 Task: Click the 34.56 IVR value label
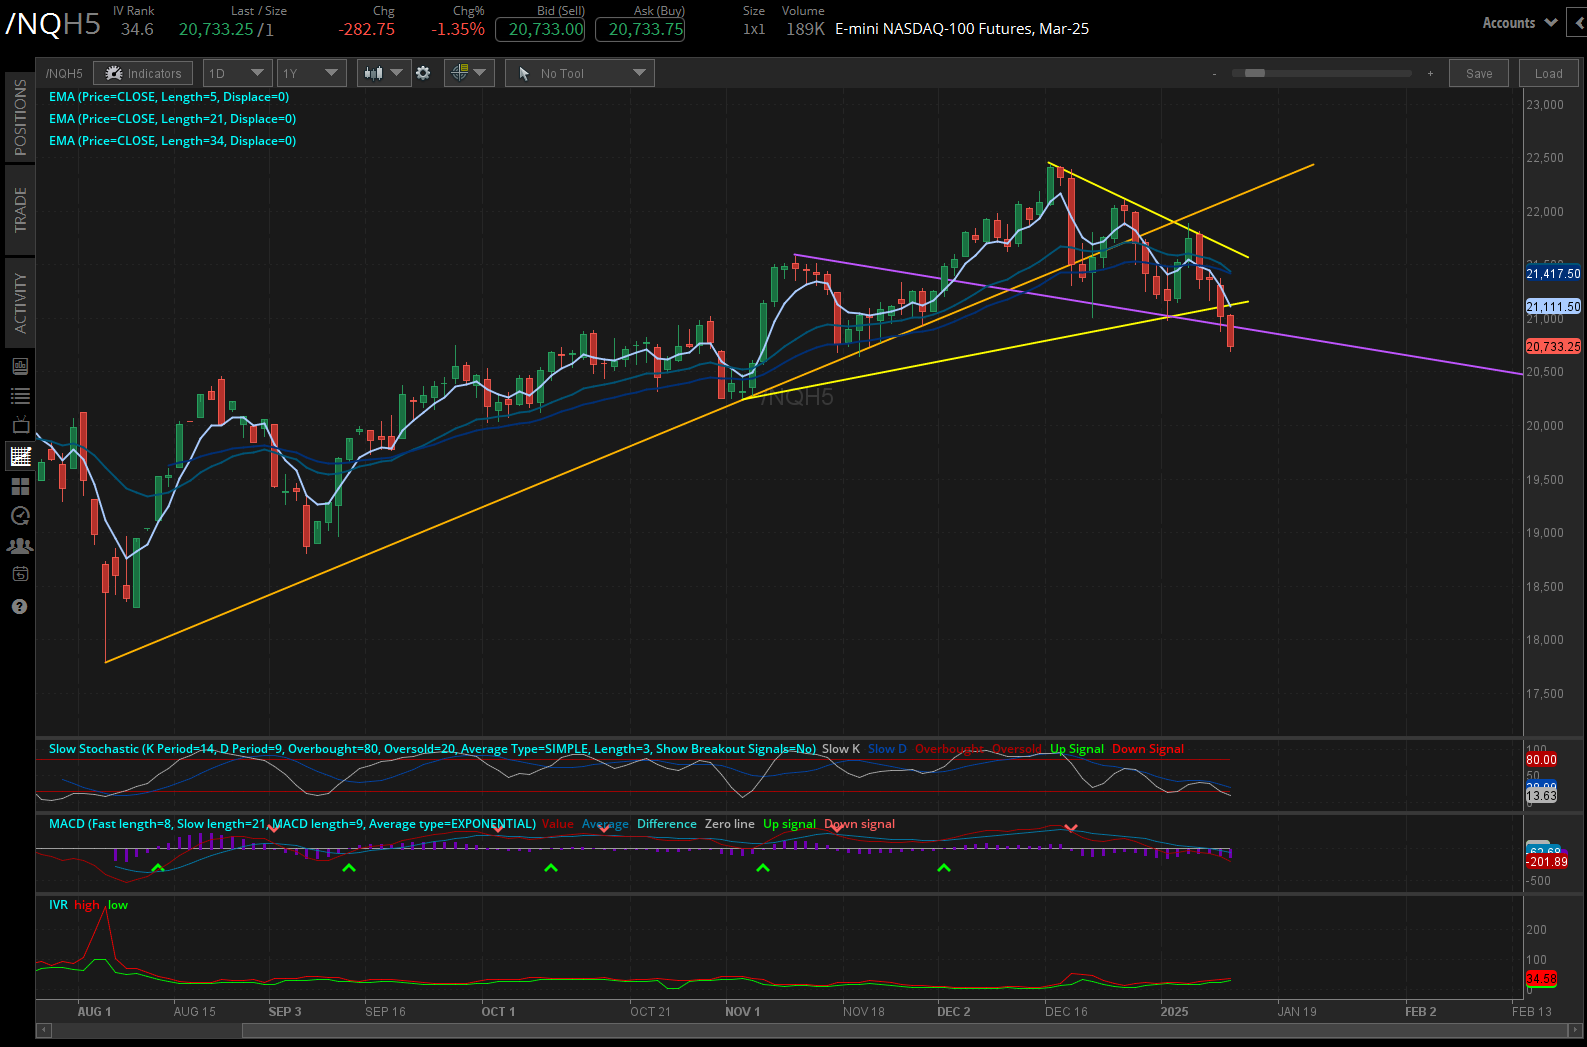click(1541, 979)
